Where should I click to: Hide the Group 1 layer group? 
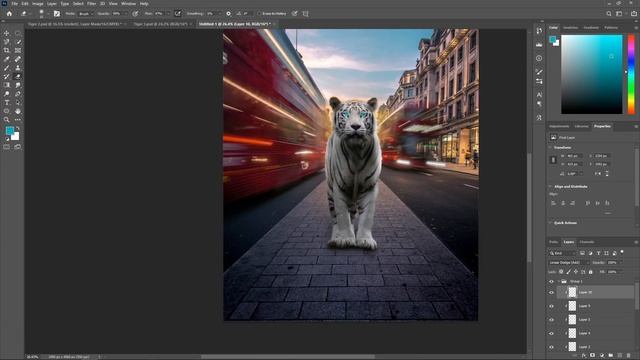point(551,282)
